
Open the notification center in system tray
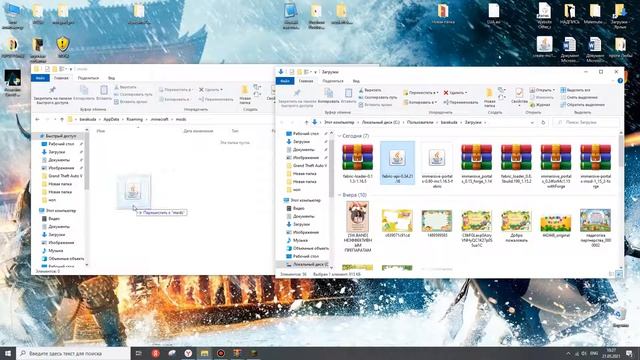pyautogui.click(x=629, y=353)
